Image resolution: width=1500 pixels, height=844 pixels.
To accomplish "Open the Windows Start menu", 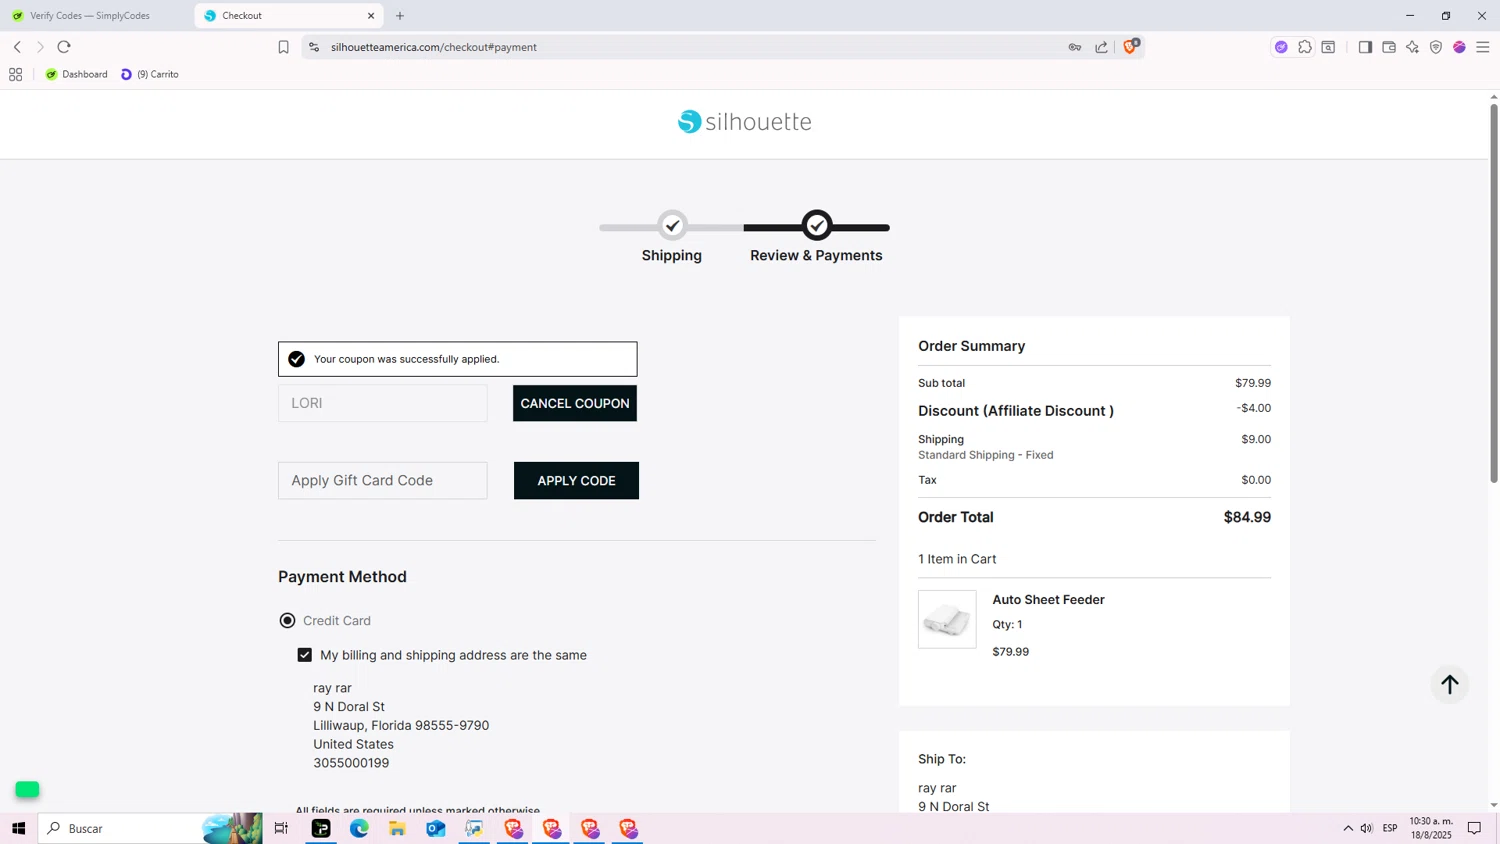I will (18, 828).
